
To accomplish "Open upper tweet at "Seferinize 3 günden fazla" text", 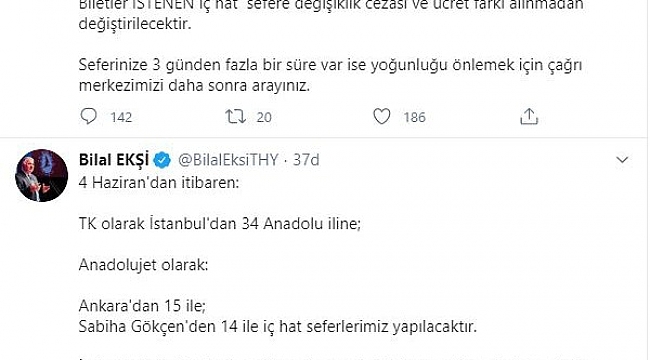I will (330, 65).
